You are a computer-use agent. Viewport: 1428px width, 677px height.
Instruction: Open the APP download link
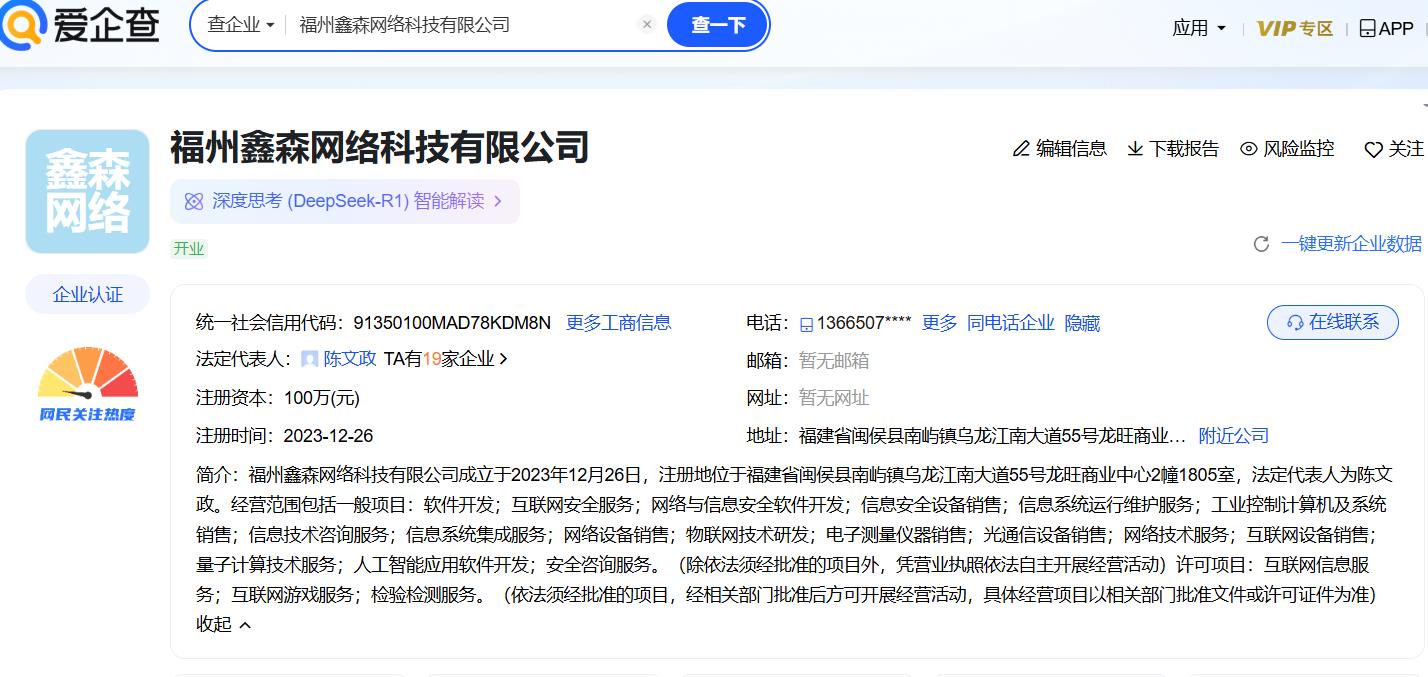[x=1386, y=28]
